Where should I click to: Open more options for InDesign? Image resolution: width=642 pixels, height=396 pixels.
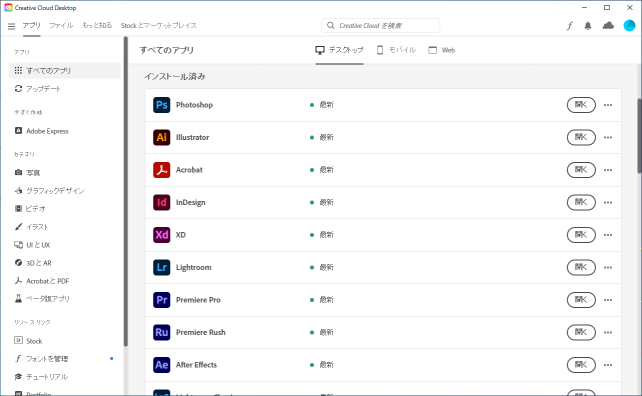[x=608, y=203]
